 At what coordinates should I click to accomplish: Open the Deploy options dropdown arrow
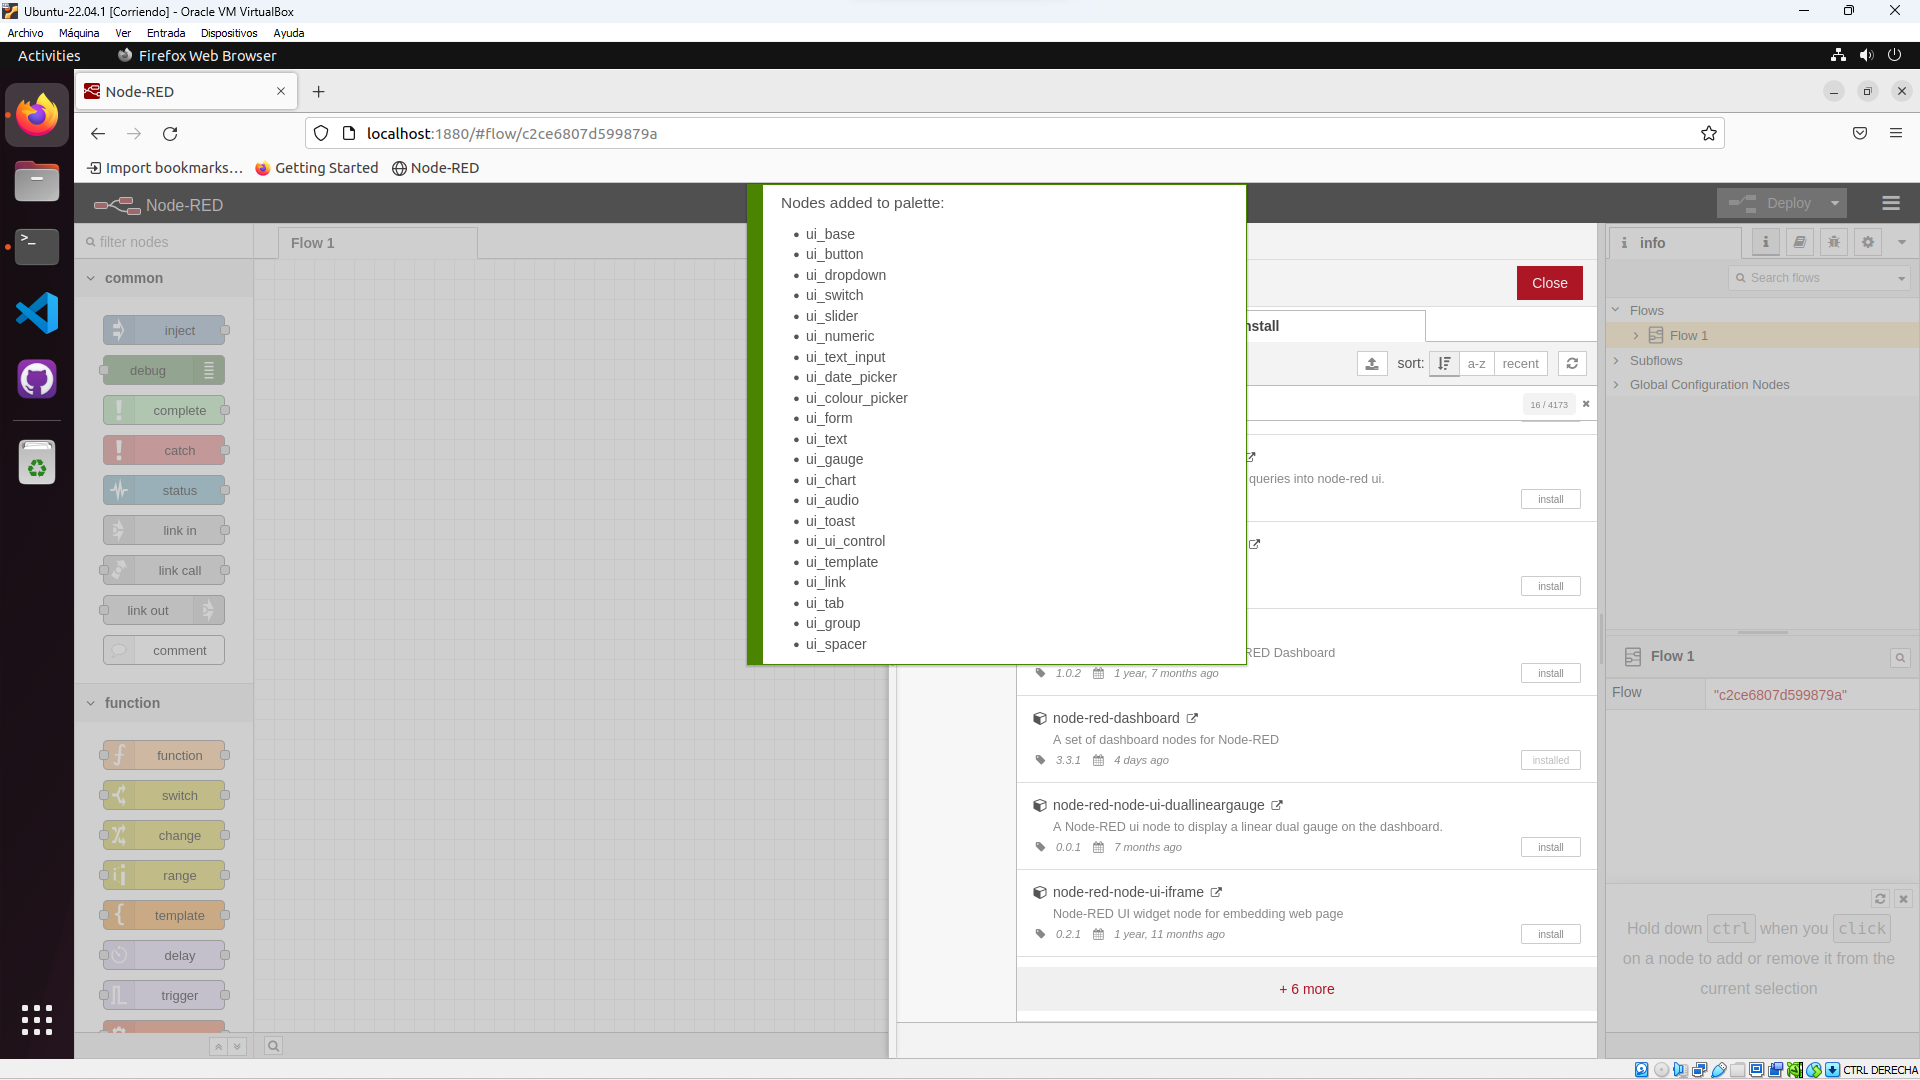click(1836, 203)
